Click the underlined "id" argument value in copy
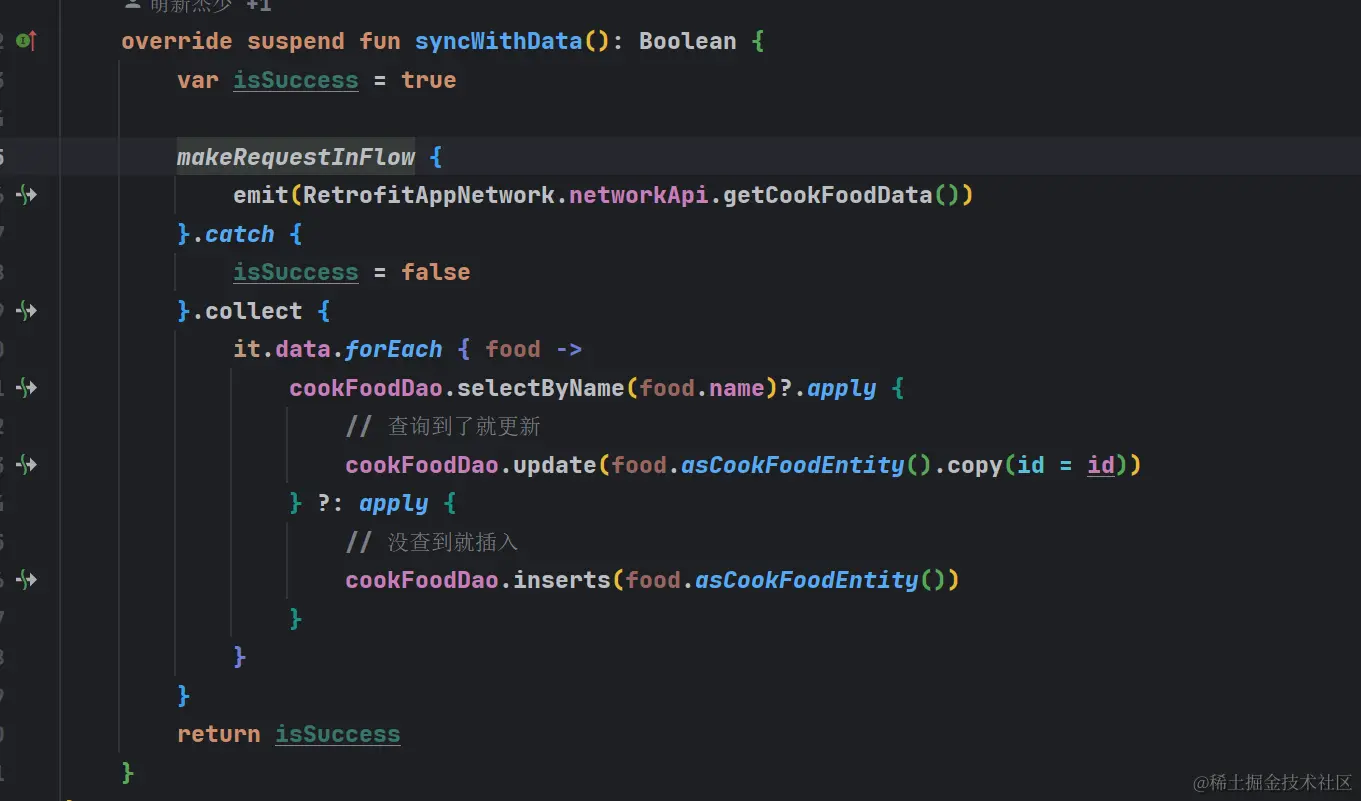Viewport: 1361px width, 801px height. [x=1101, y=465]
